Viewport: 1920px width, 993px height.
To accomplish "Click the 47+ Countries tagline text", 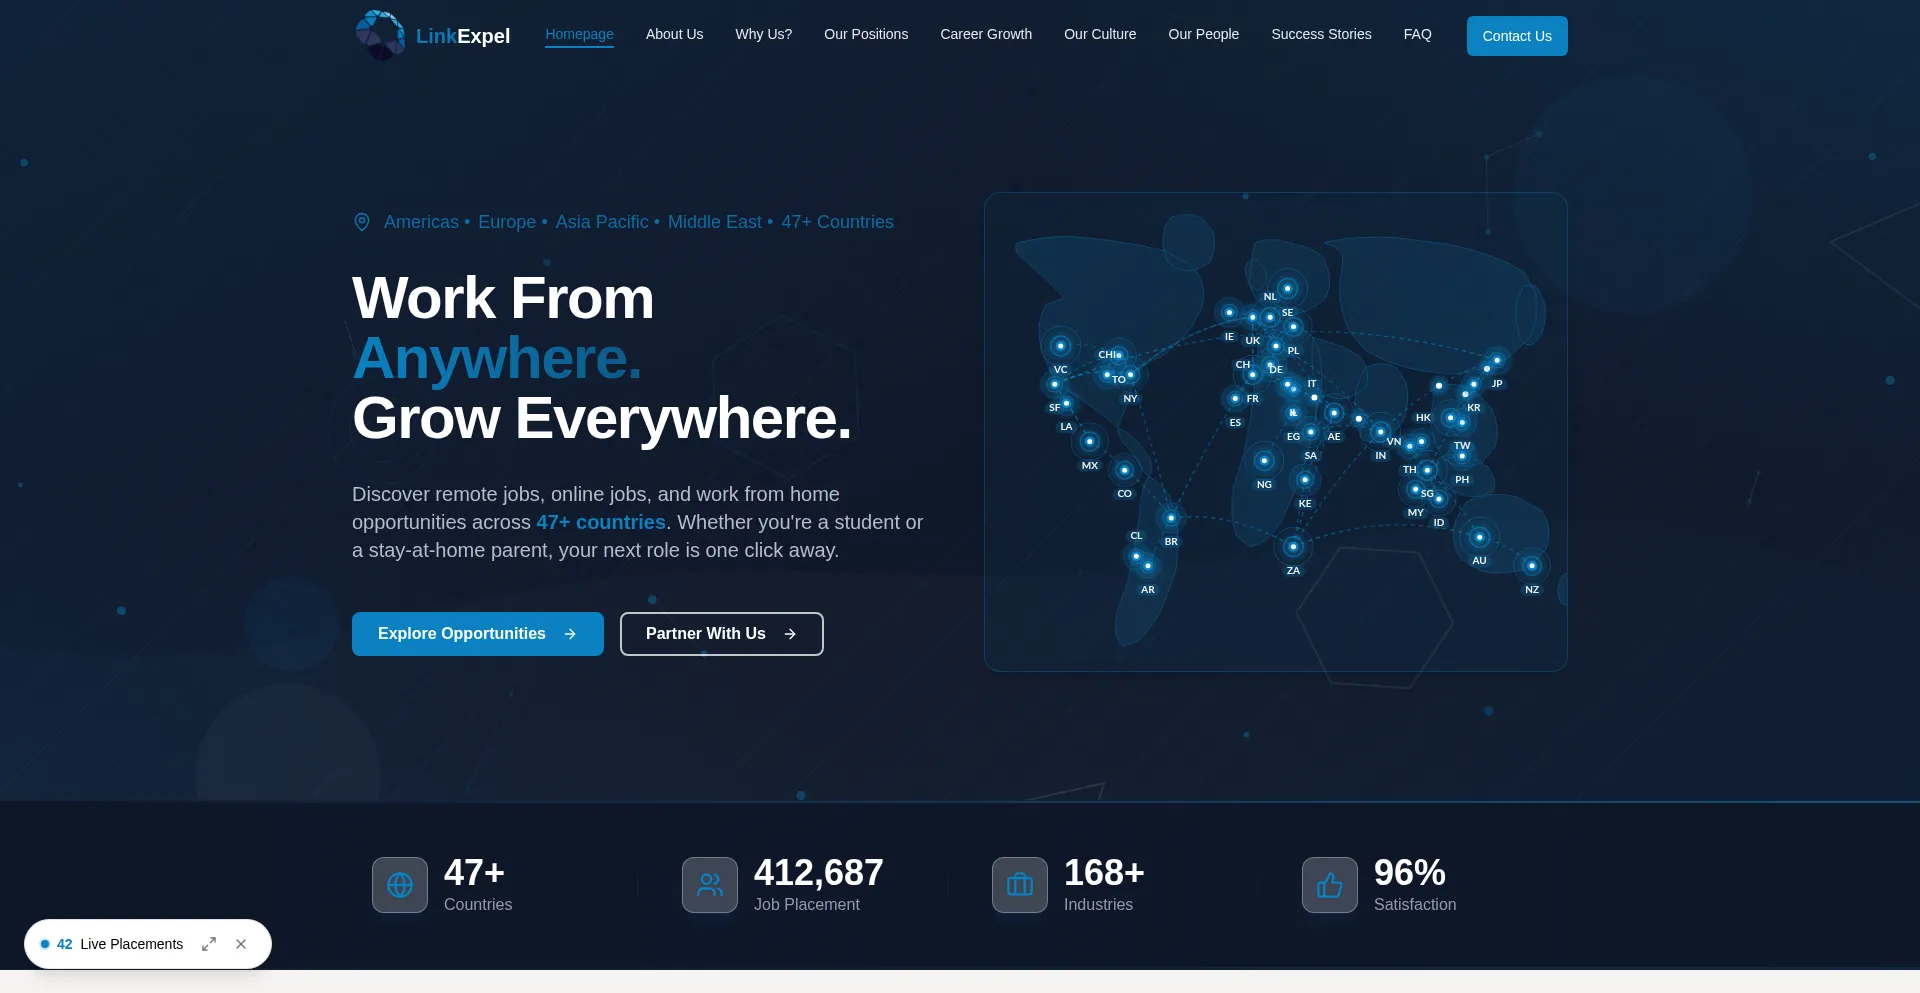I will [837, 222].
